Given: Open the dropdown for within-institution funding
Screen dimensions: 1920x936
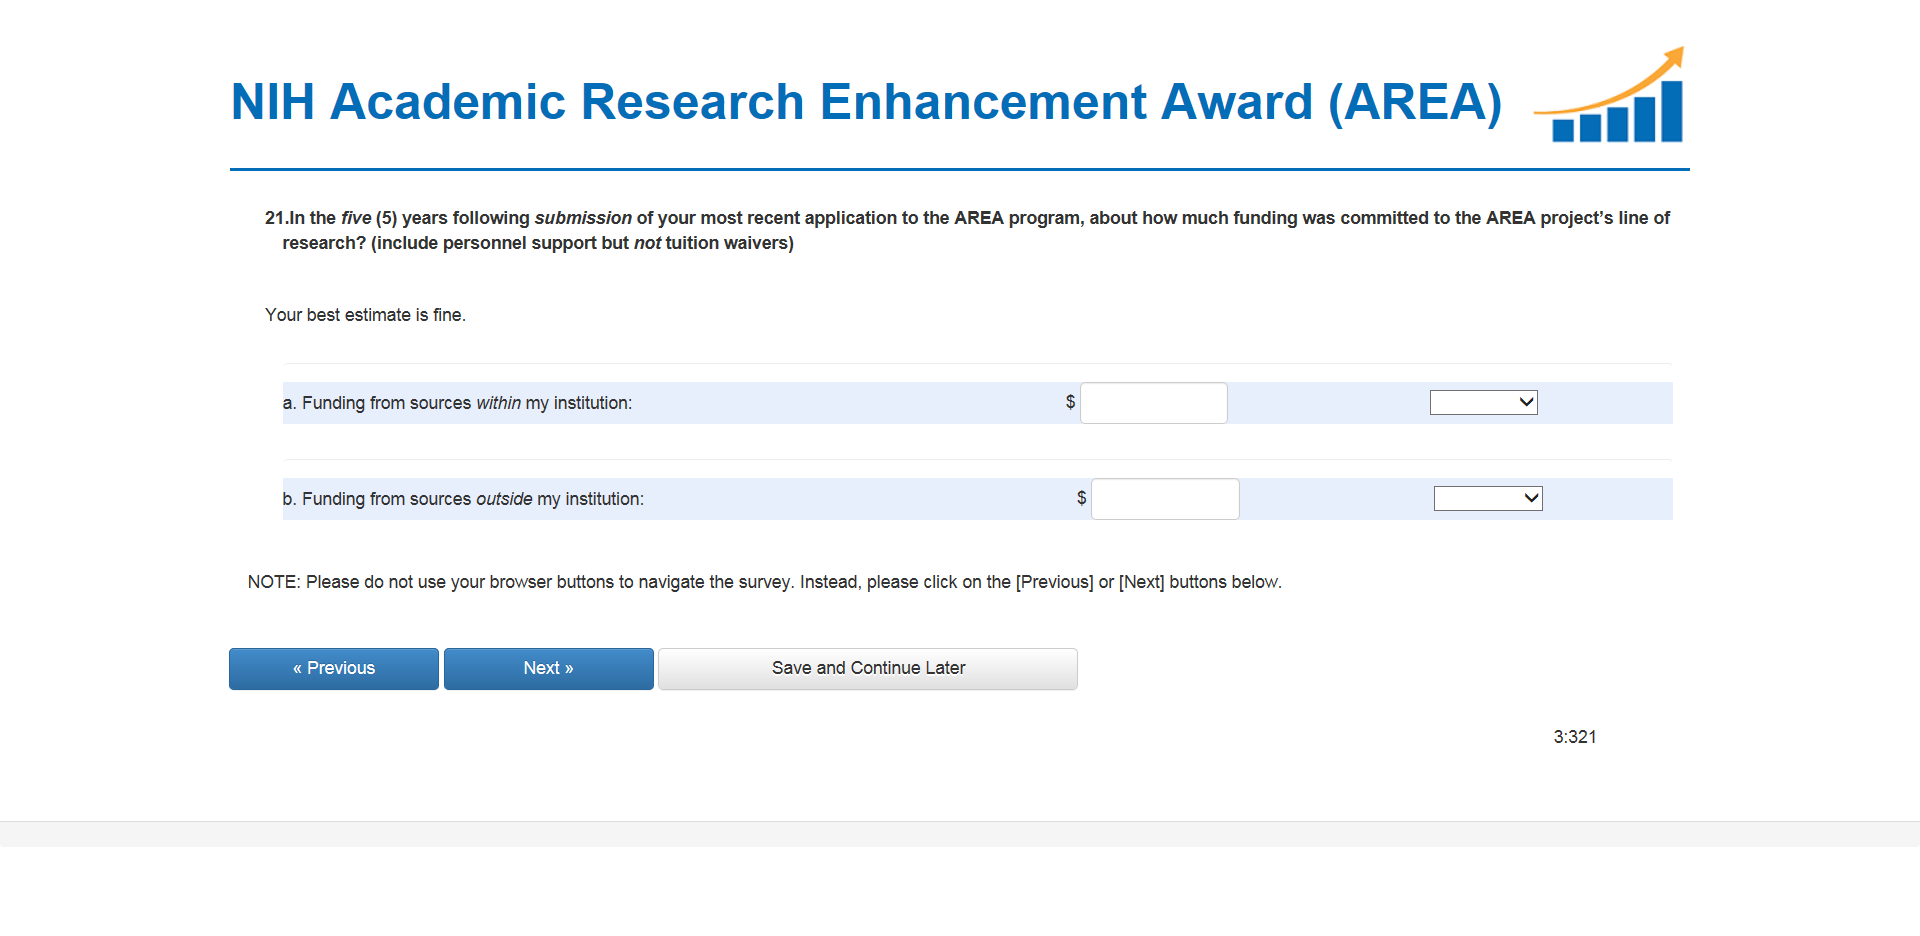Looking at the screenshot, I should click(1483, 402).
